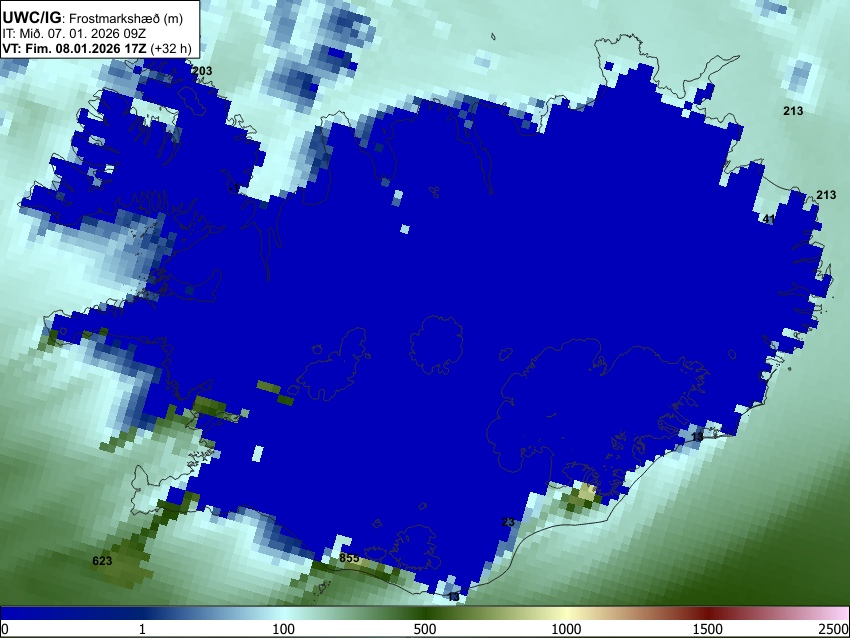850x638 pixels.
Task: Click the 623 value label offshore
Action: point(102,561)
